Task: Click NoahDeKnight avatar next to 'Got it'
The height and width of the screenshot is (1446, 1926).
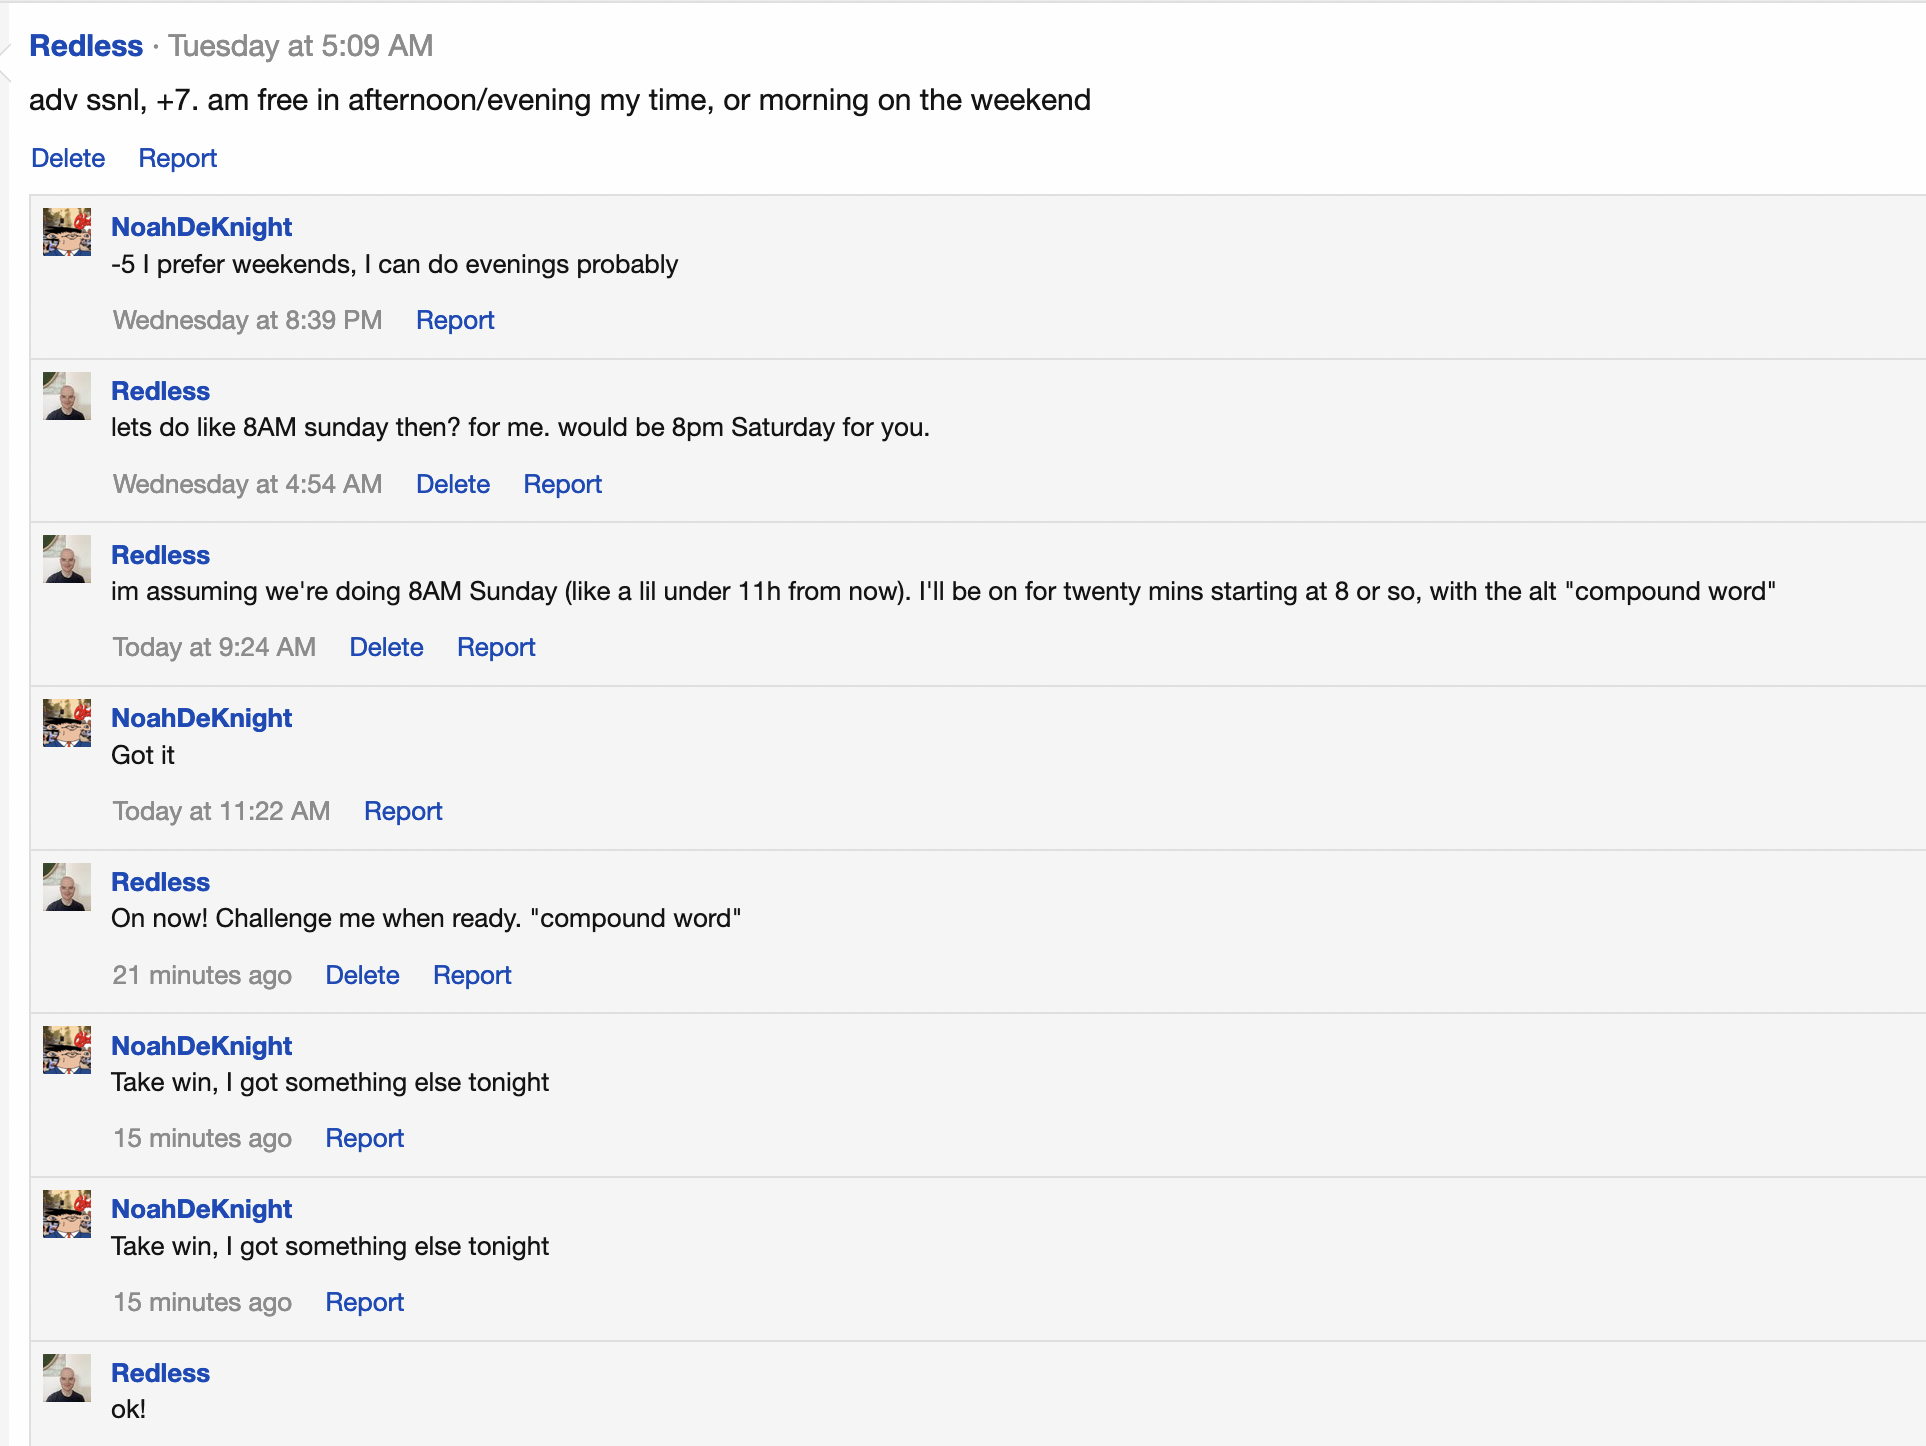Action: click(x=67, y=723)
